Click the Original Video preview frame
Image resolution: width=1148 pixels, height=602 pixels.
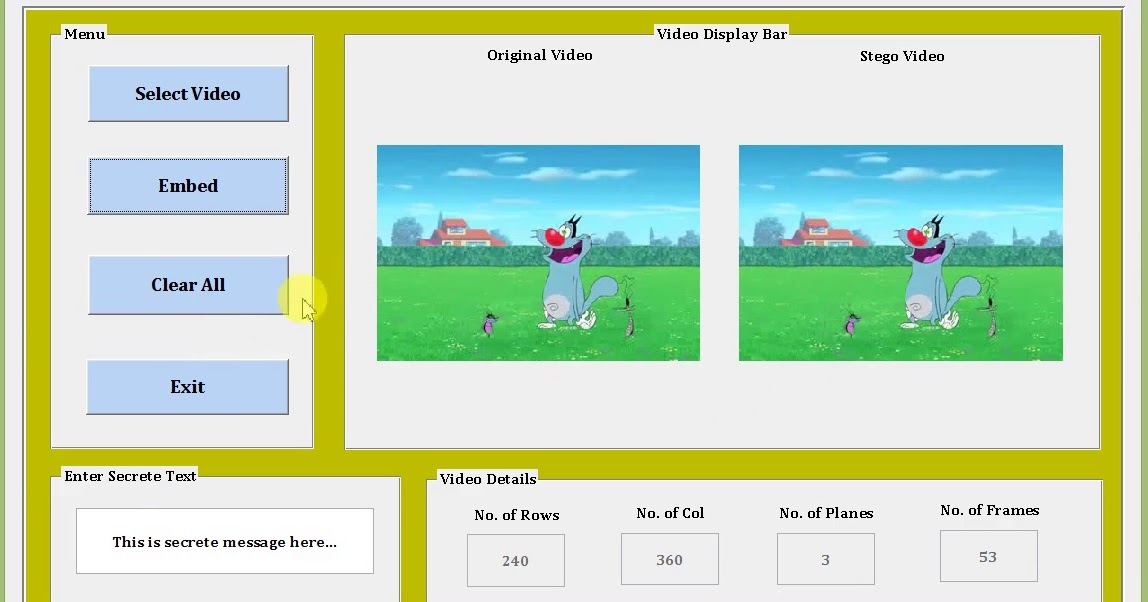[538, 253]
